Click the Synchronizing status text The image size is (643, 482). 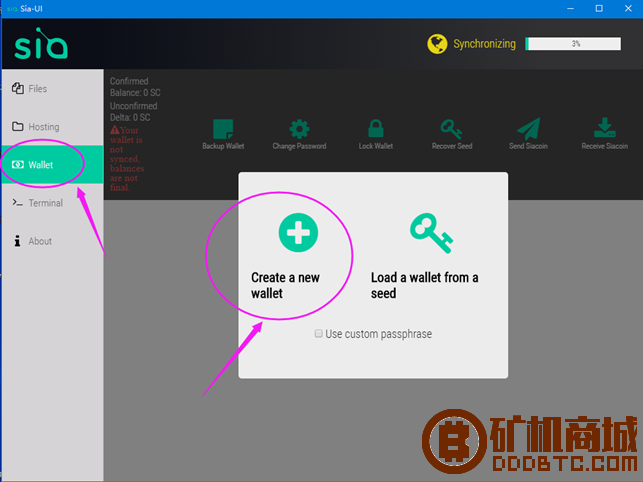[484, 44]
